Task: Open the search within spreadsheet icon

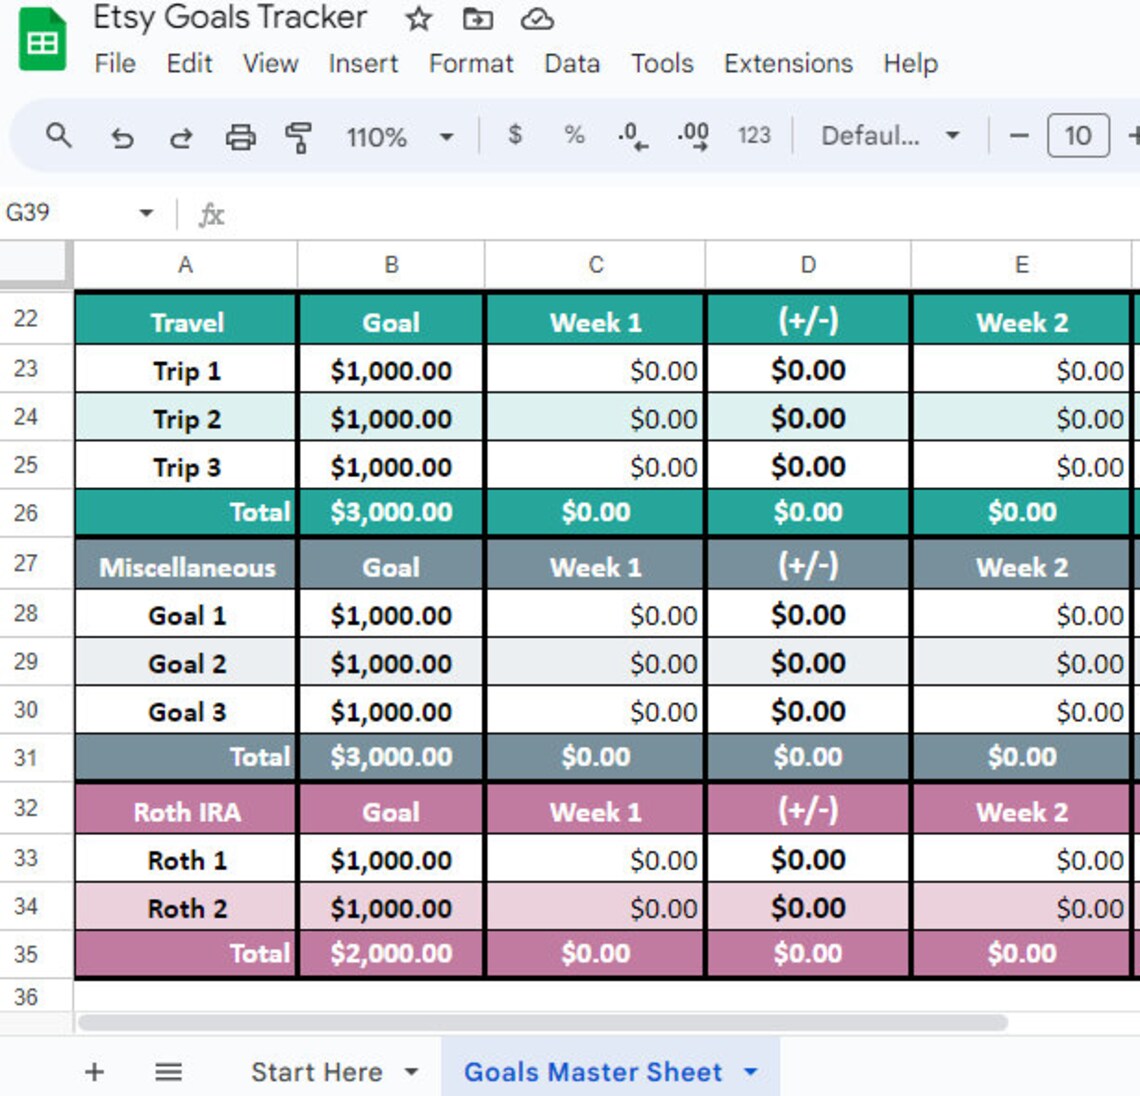Action: click(x=59, y=137)
